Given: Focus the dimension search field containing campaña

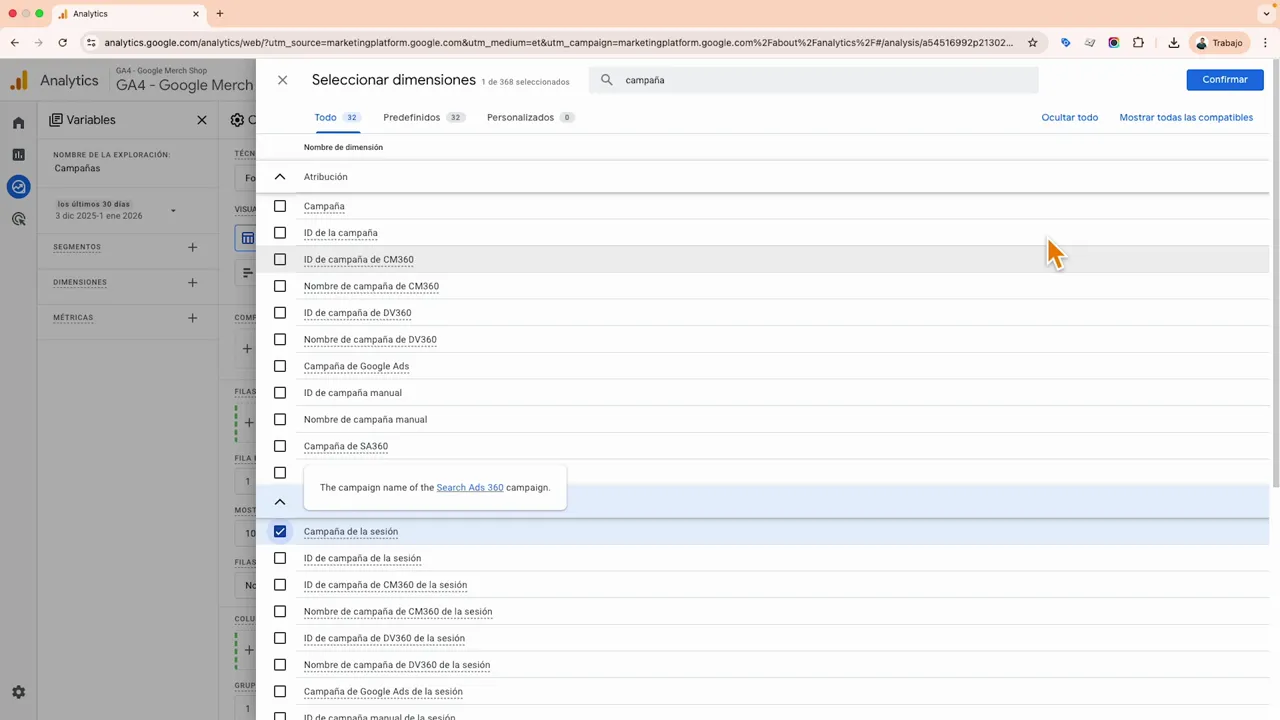Looking at the screenshot, I should click(814, 80).
